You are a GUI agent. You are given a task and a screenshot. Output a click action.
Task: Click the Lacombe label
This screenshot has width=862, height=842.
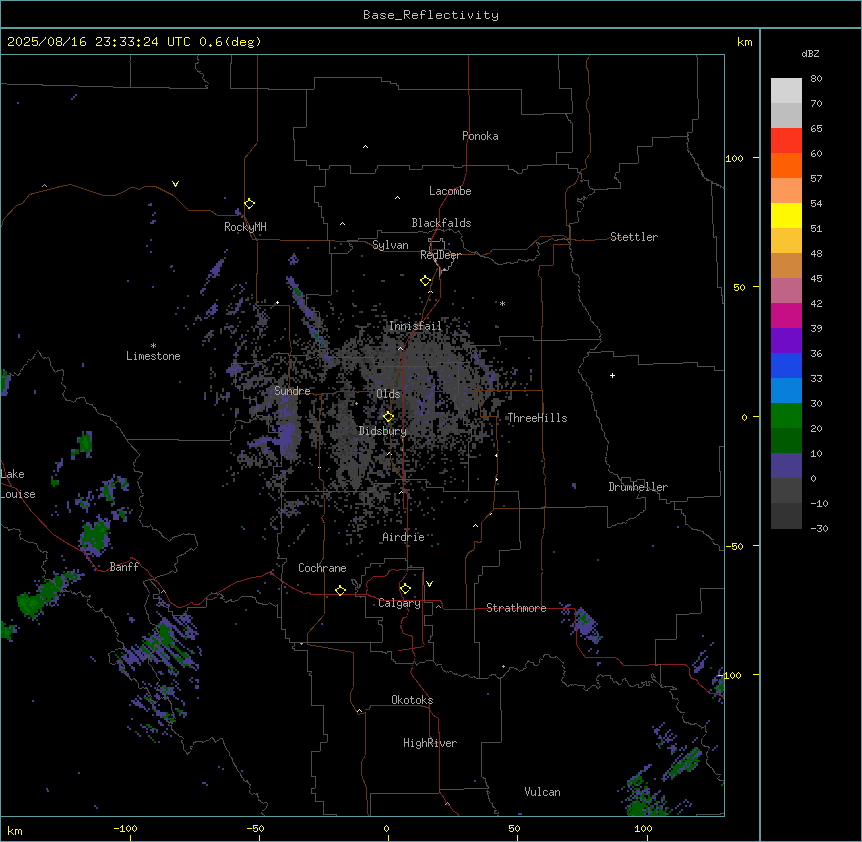pyautogui.click(x=450, y=191)
